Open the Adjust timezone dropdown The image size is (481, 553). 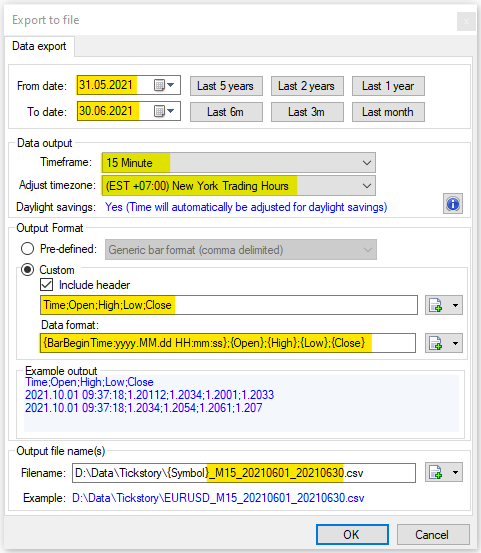[x=238, y=186]
